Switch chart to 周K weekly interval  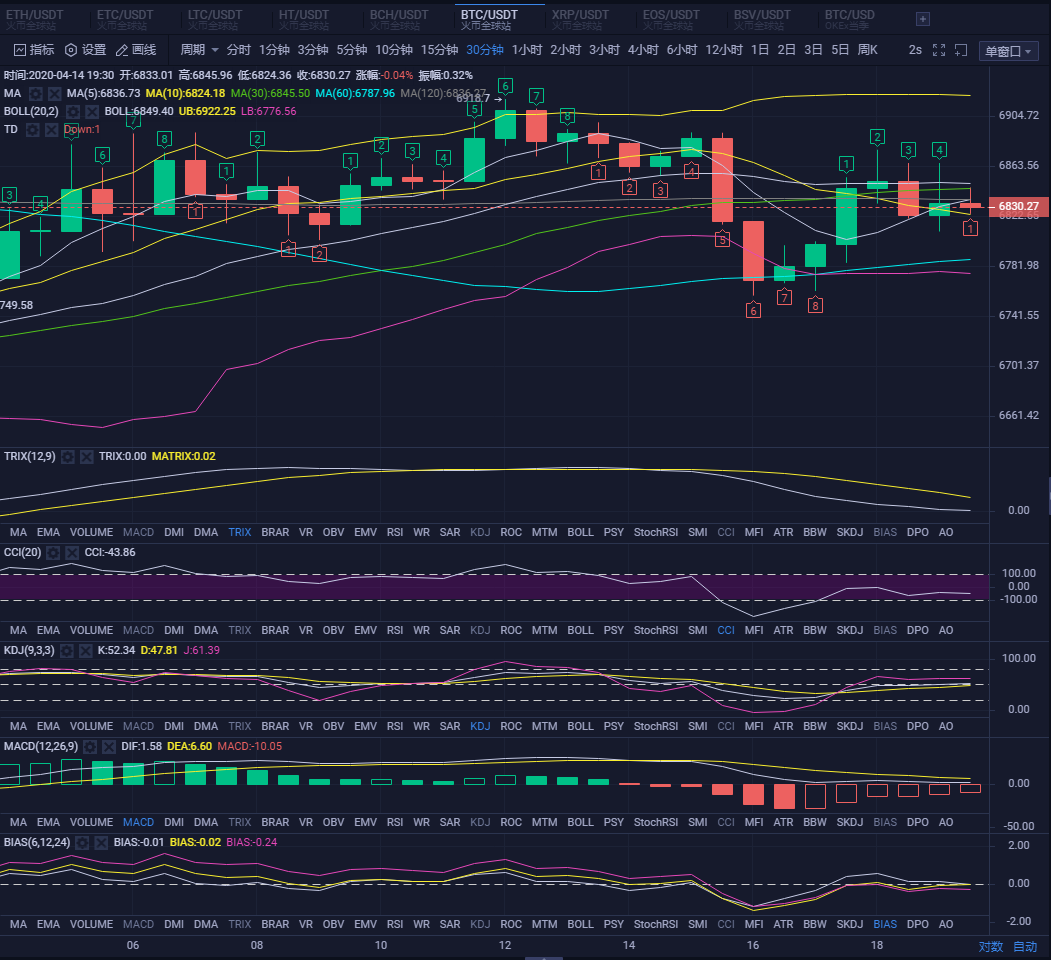point(867,50)
